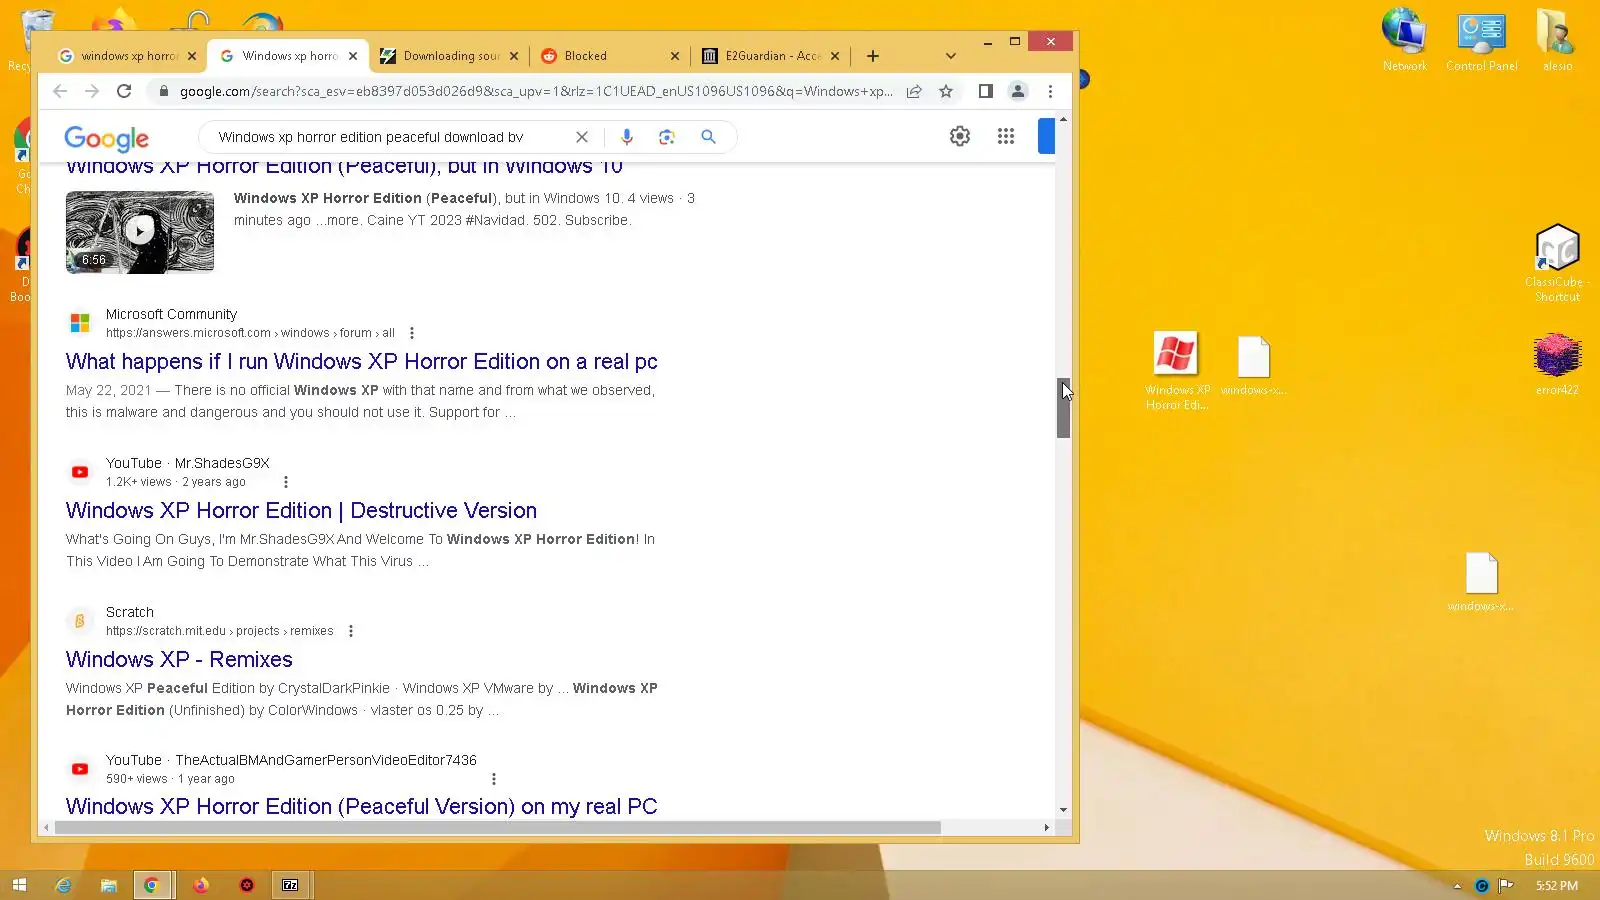Screen dimensions: 1600x900
Task: Start voice search with the microphone icon
Action: click(x=627, y=137)
